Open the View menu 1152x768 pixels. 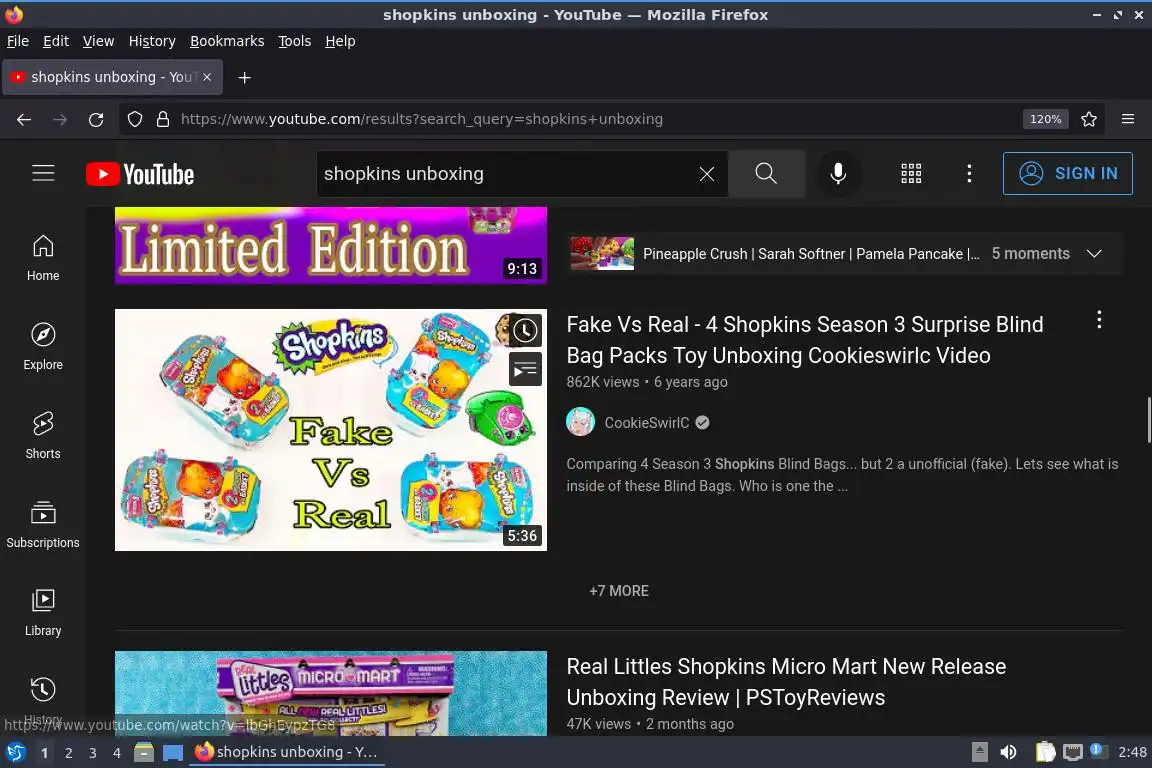click(x=98, y=41)
